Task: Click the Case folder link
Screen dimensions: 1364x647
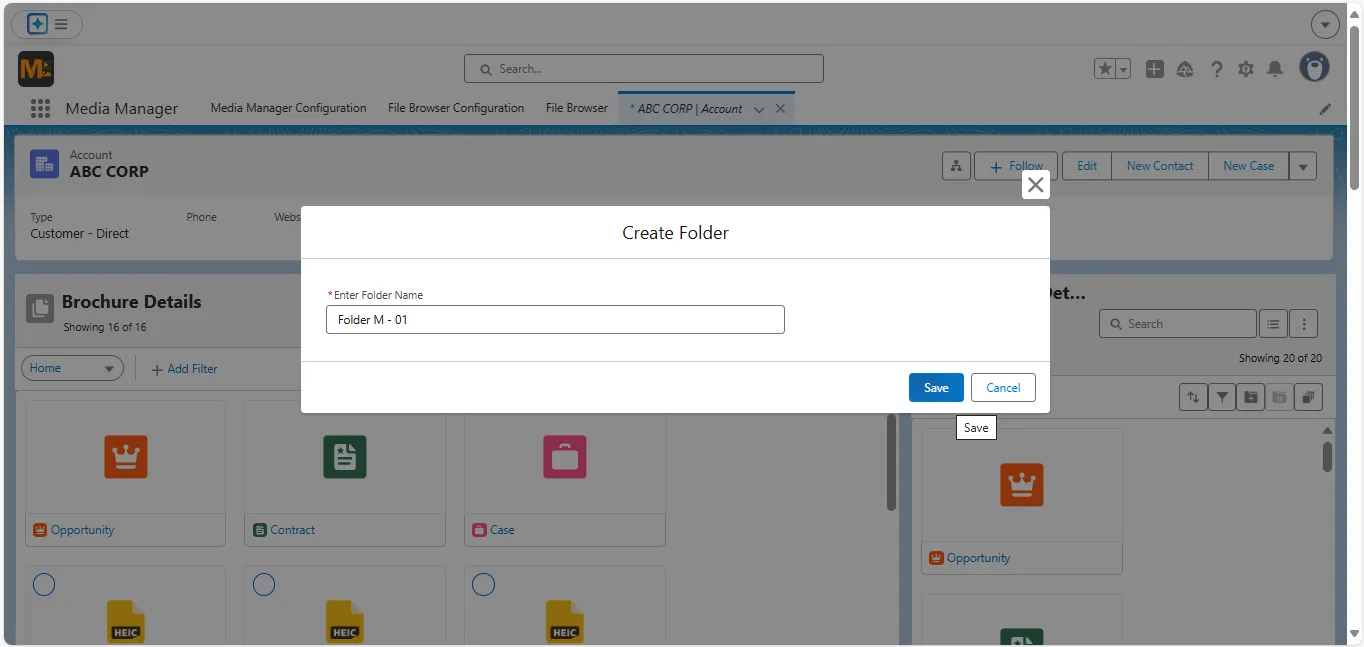Action: pos(502,530)
